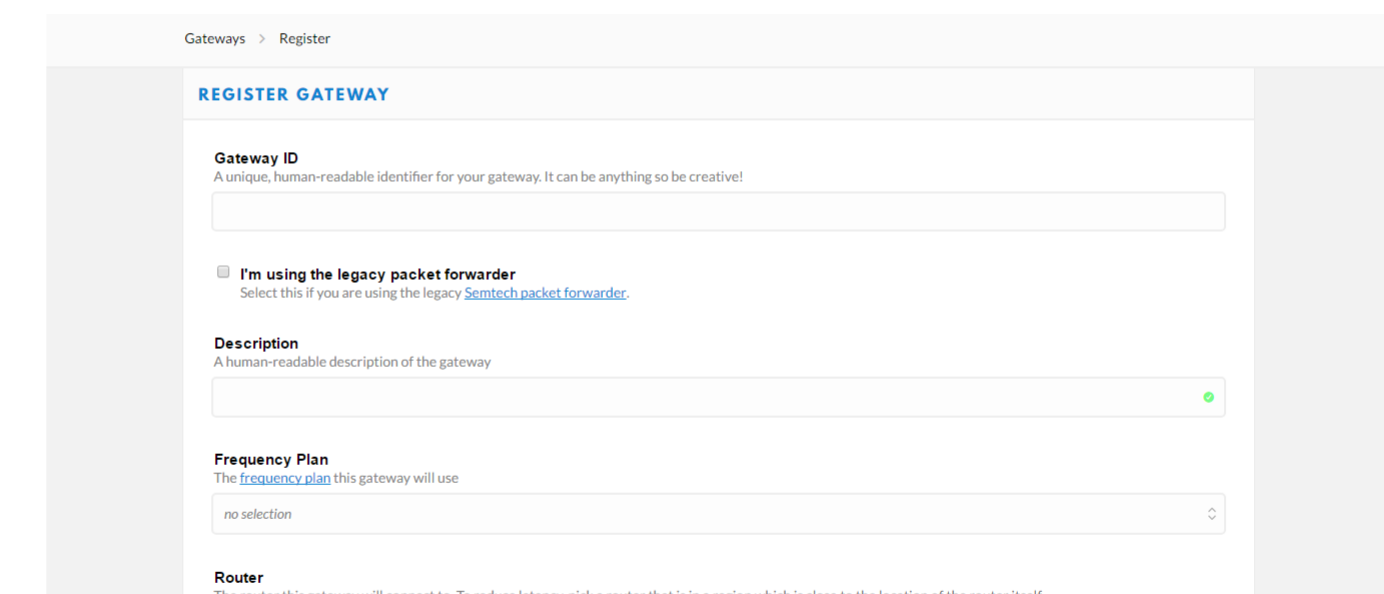Click the green validation check icon
The height and width of the screenshot is (594, 1384).
(1208, 397)
